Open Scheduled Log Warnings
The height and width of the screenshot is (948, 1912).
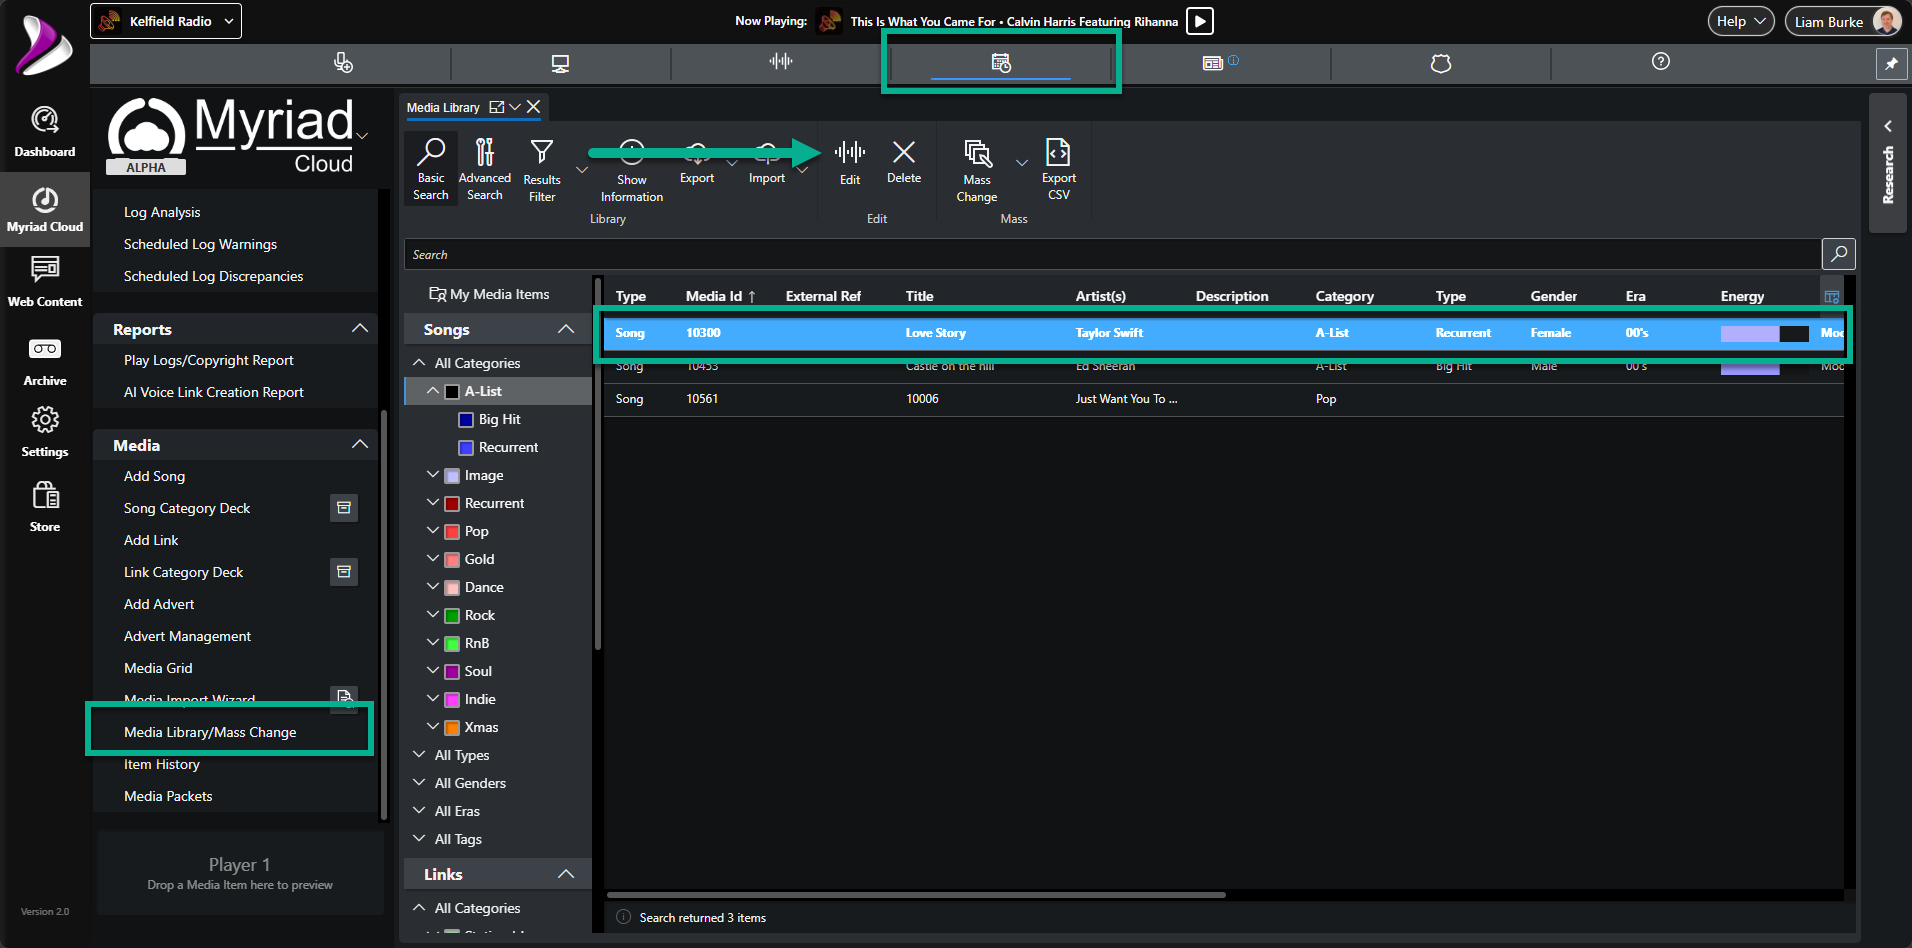tap(200, 244)
